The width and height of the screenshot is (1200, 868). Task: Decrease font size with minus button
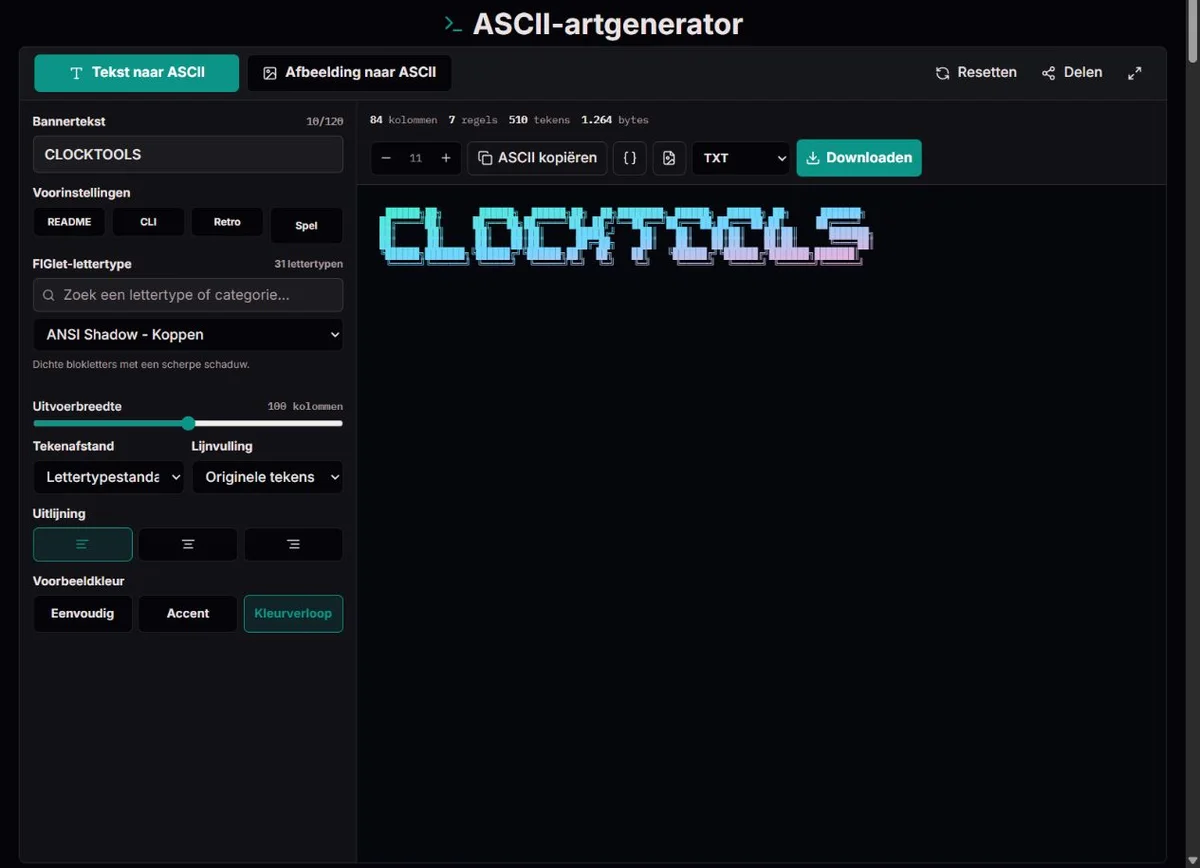click(386, 158)
